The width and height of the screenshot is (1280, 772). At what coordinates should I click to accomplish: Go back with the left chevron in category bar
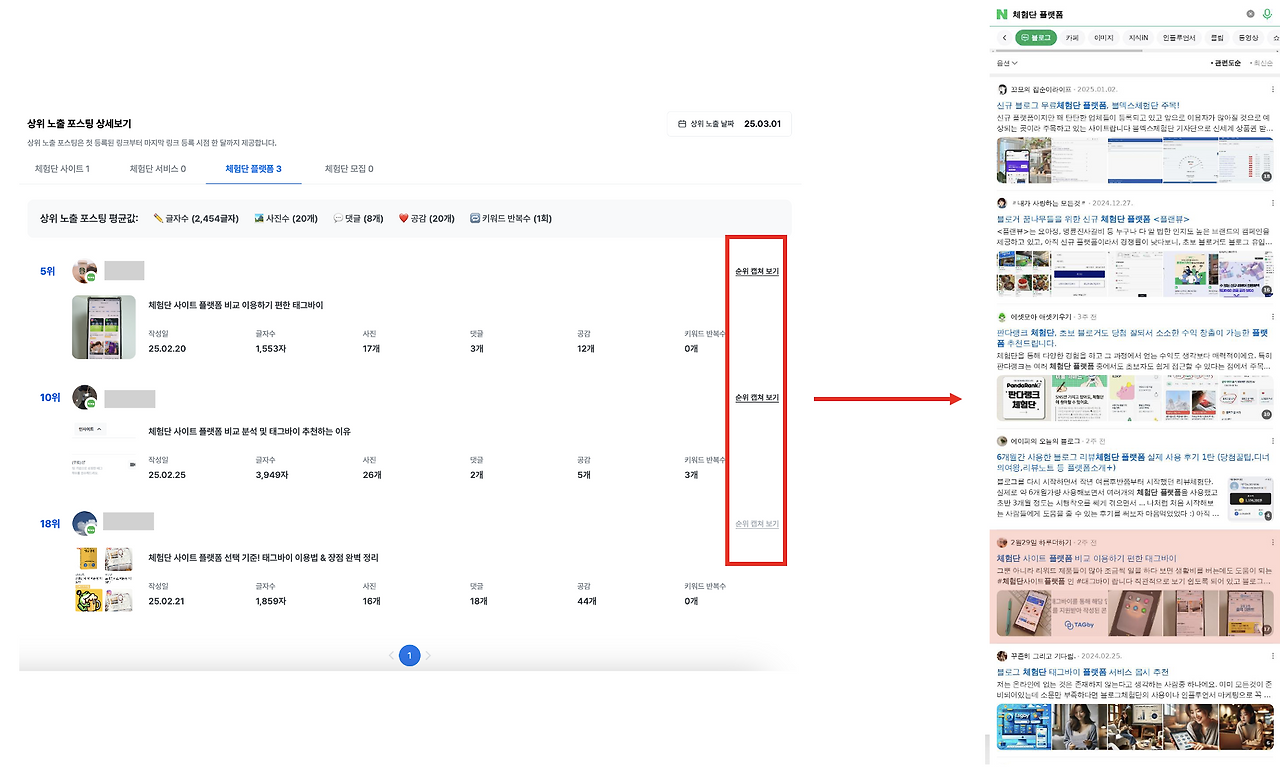point(1004,38)
